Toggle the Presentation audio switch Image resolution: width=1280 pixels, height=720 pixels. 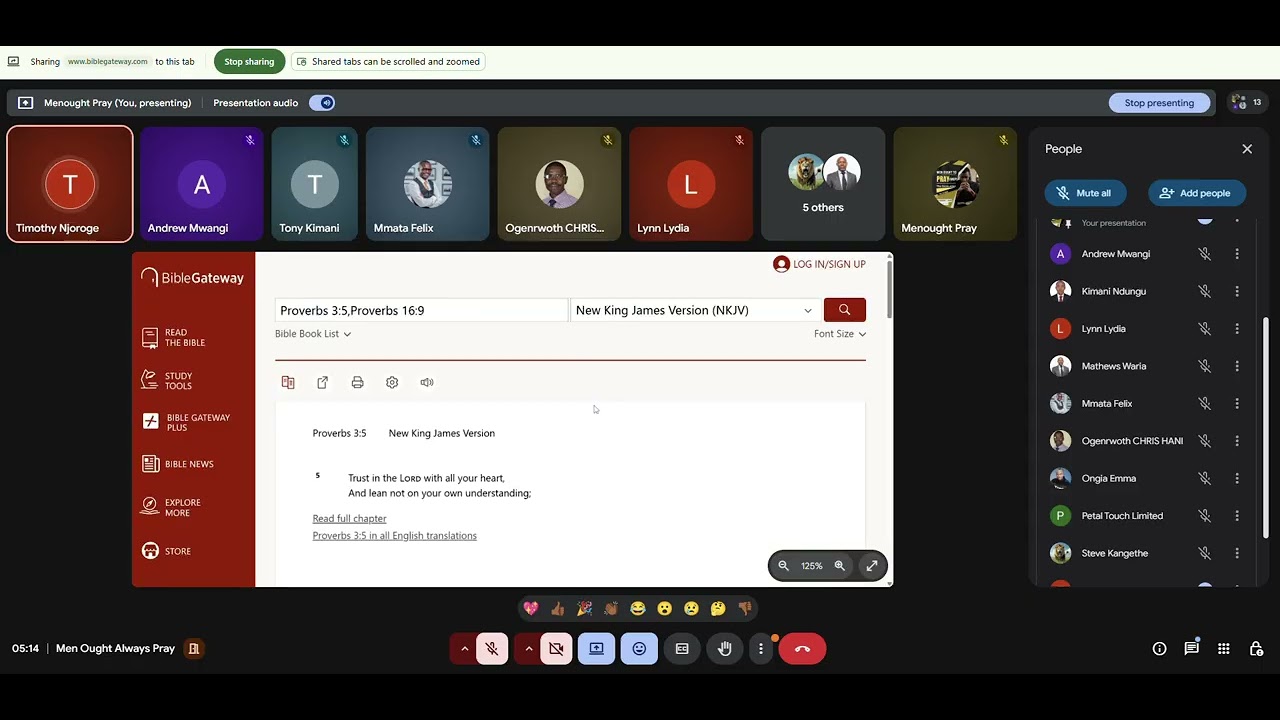[322, 103]
